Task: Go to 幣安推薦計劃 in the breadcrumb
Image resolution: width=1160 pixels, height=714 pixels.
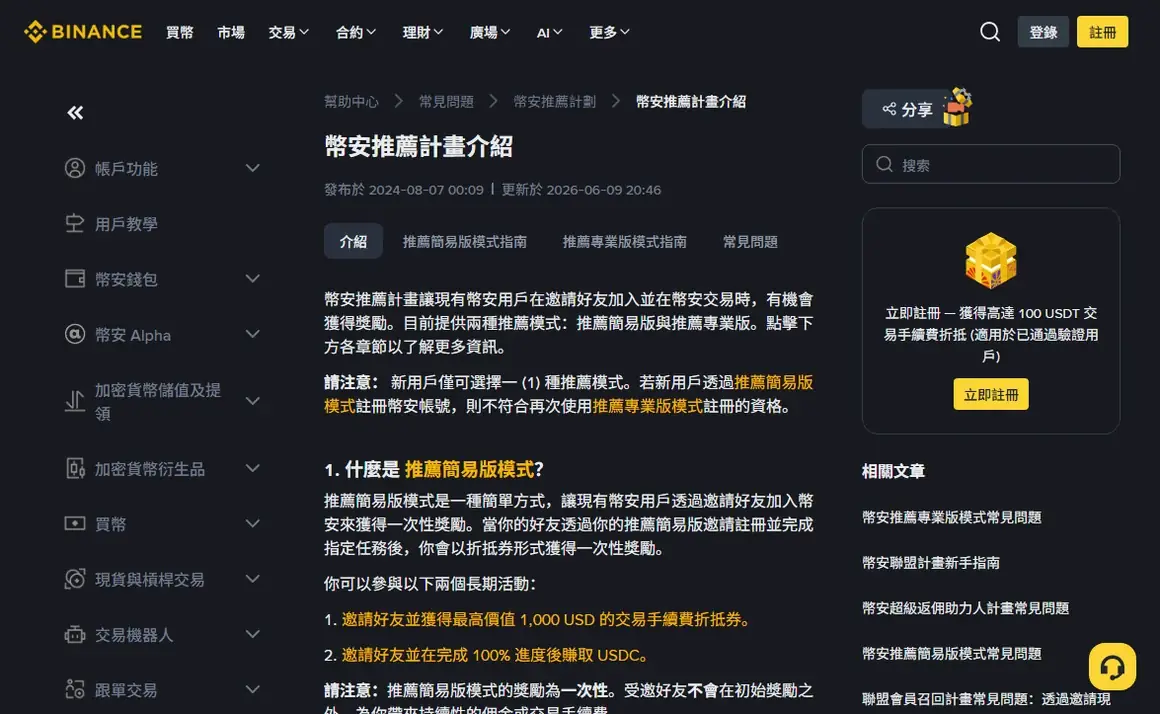Action: (555, 101)
